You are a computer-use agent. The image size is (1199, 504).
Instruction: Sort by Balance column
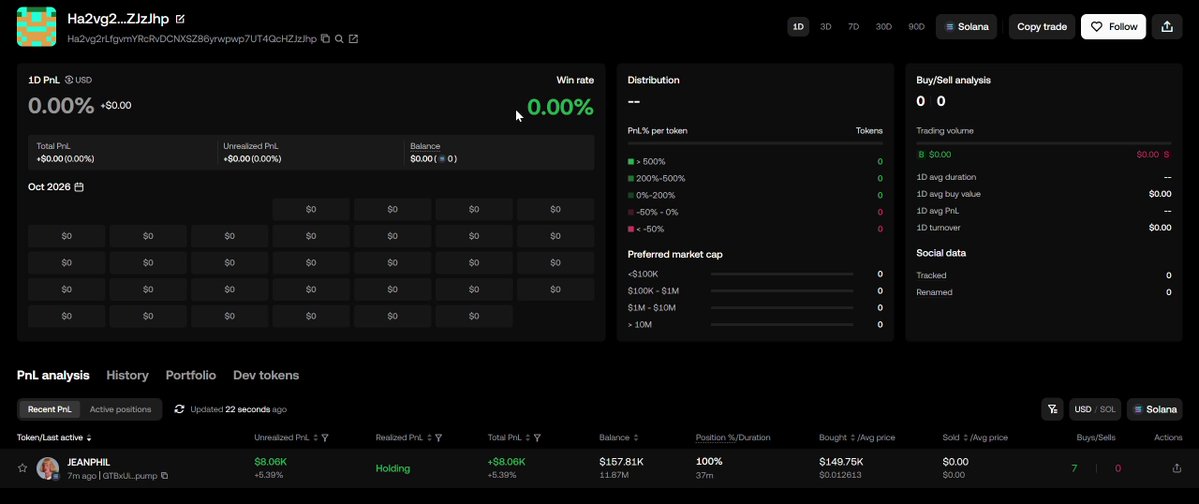tap(635, 437)
